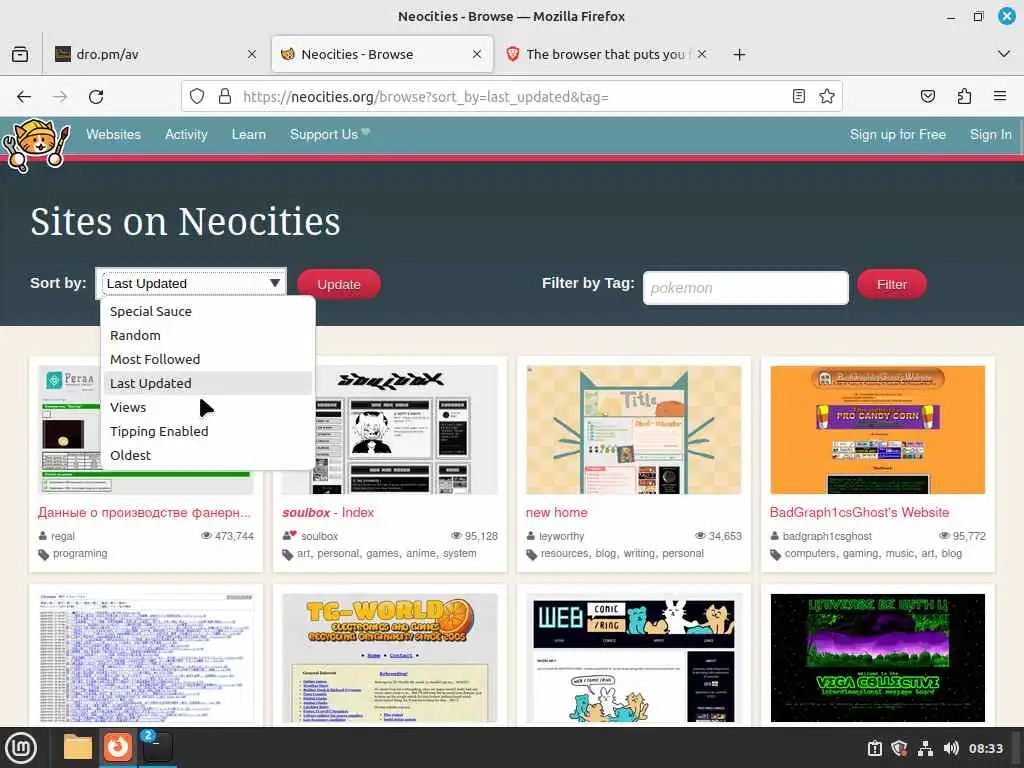Open the tracking protection shield icon

point(197,97)
